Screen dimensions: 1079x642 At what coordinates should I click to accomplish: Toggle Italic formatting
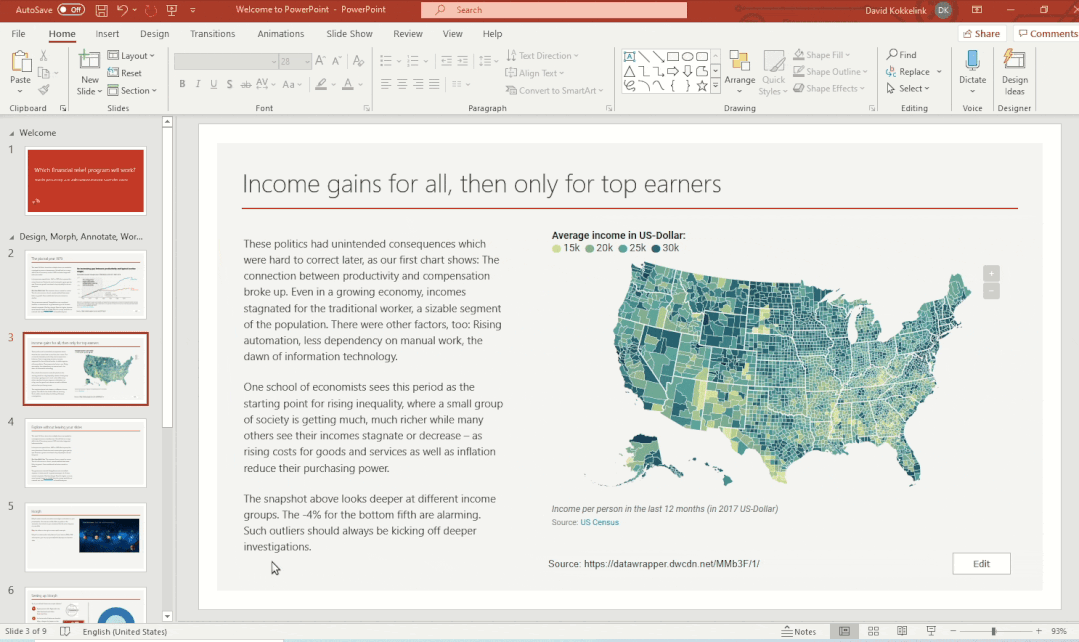[x=198, y=84]
